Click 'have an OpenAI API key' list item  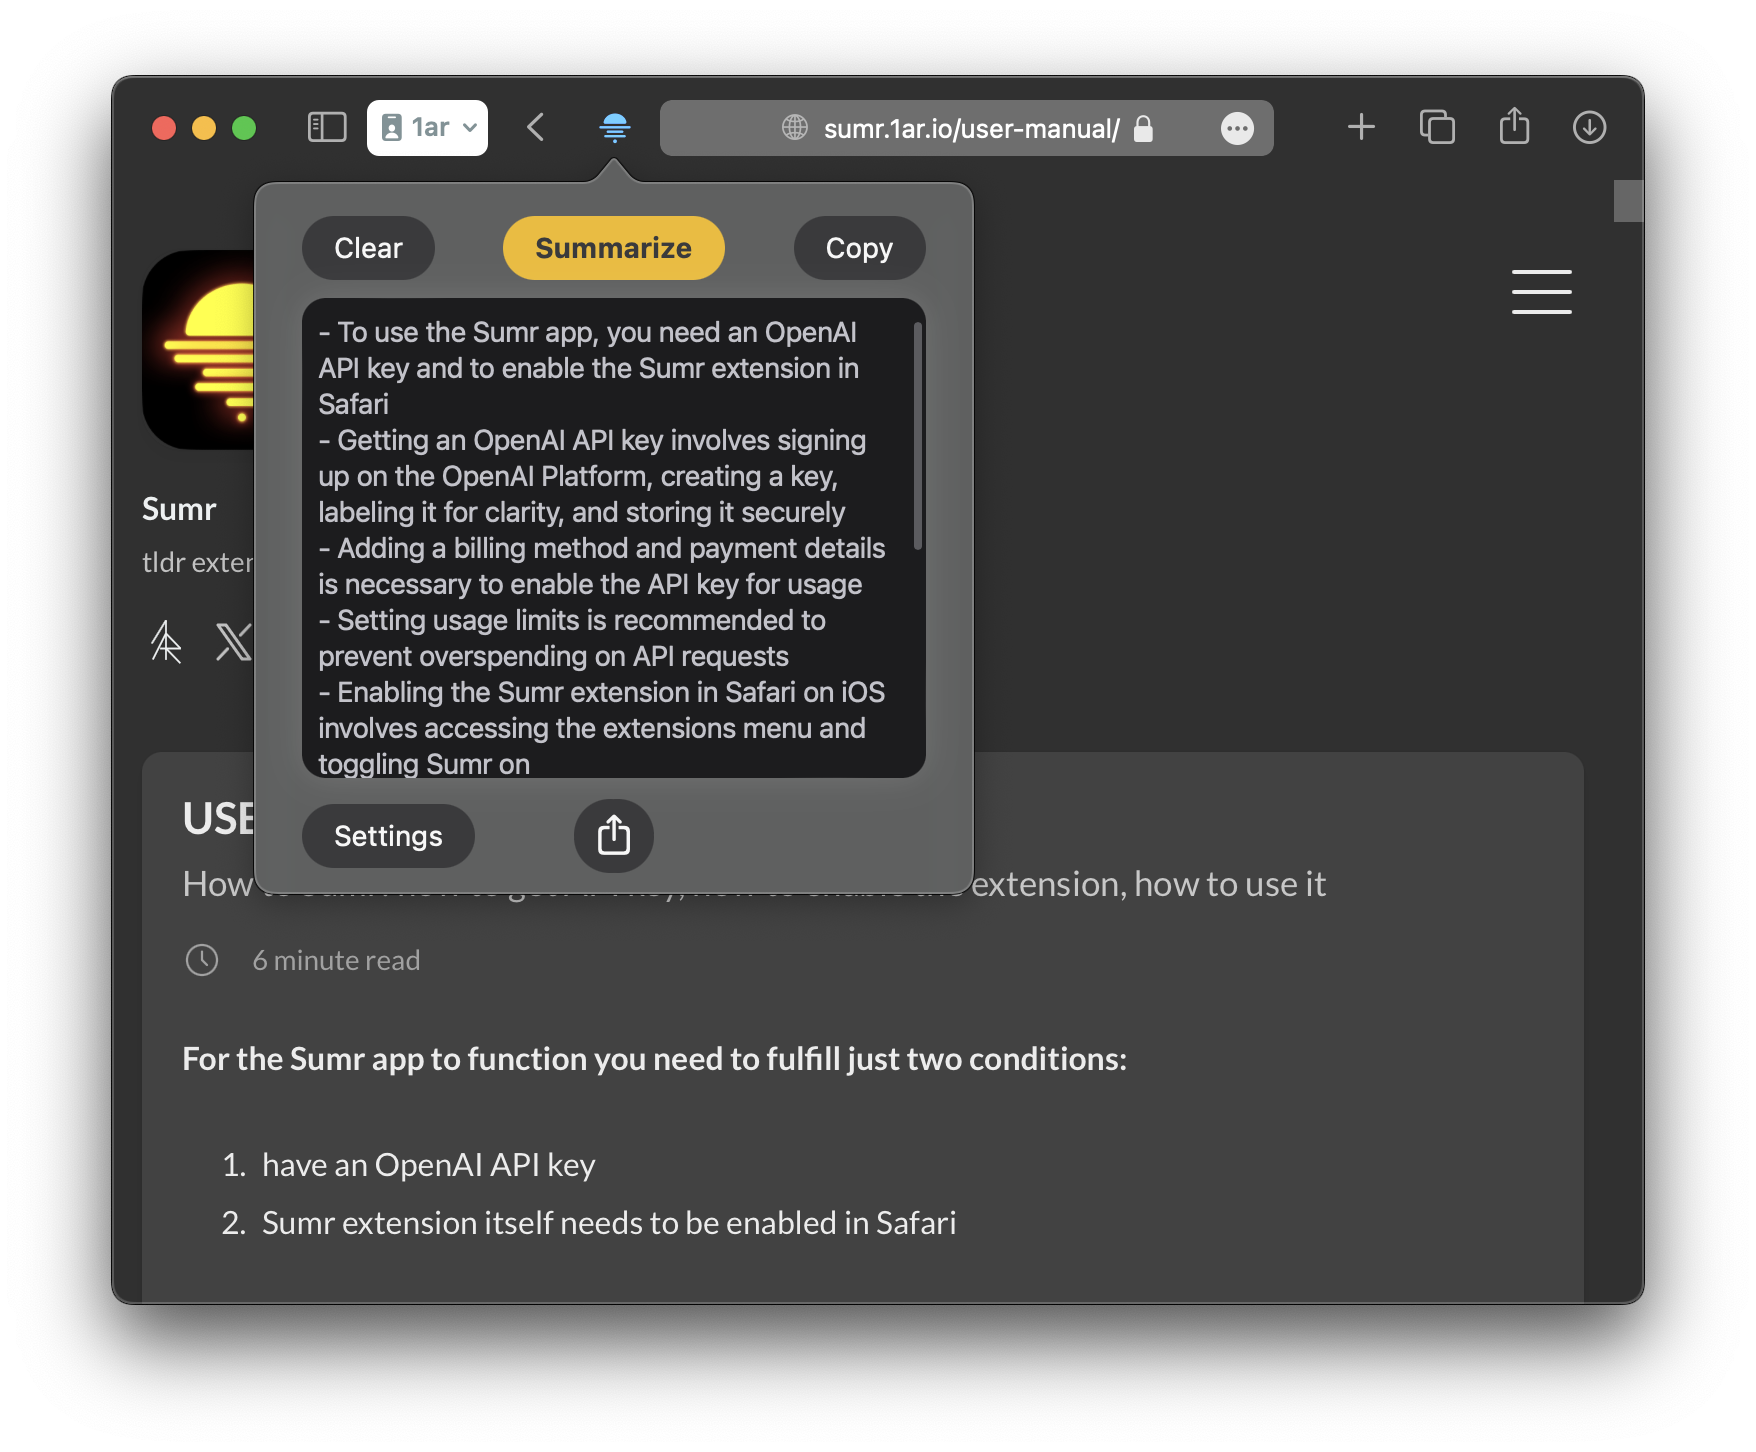[428, 1165]
